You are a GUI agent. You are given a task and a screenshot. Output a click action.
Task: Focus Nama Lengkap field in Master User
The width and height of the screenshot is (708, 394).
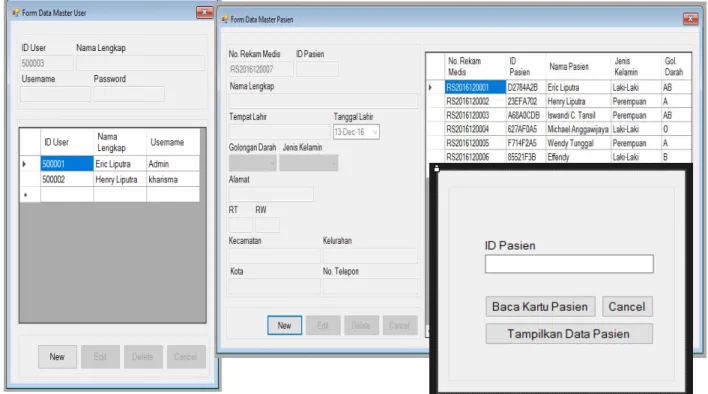click(x=140, y=63)
